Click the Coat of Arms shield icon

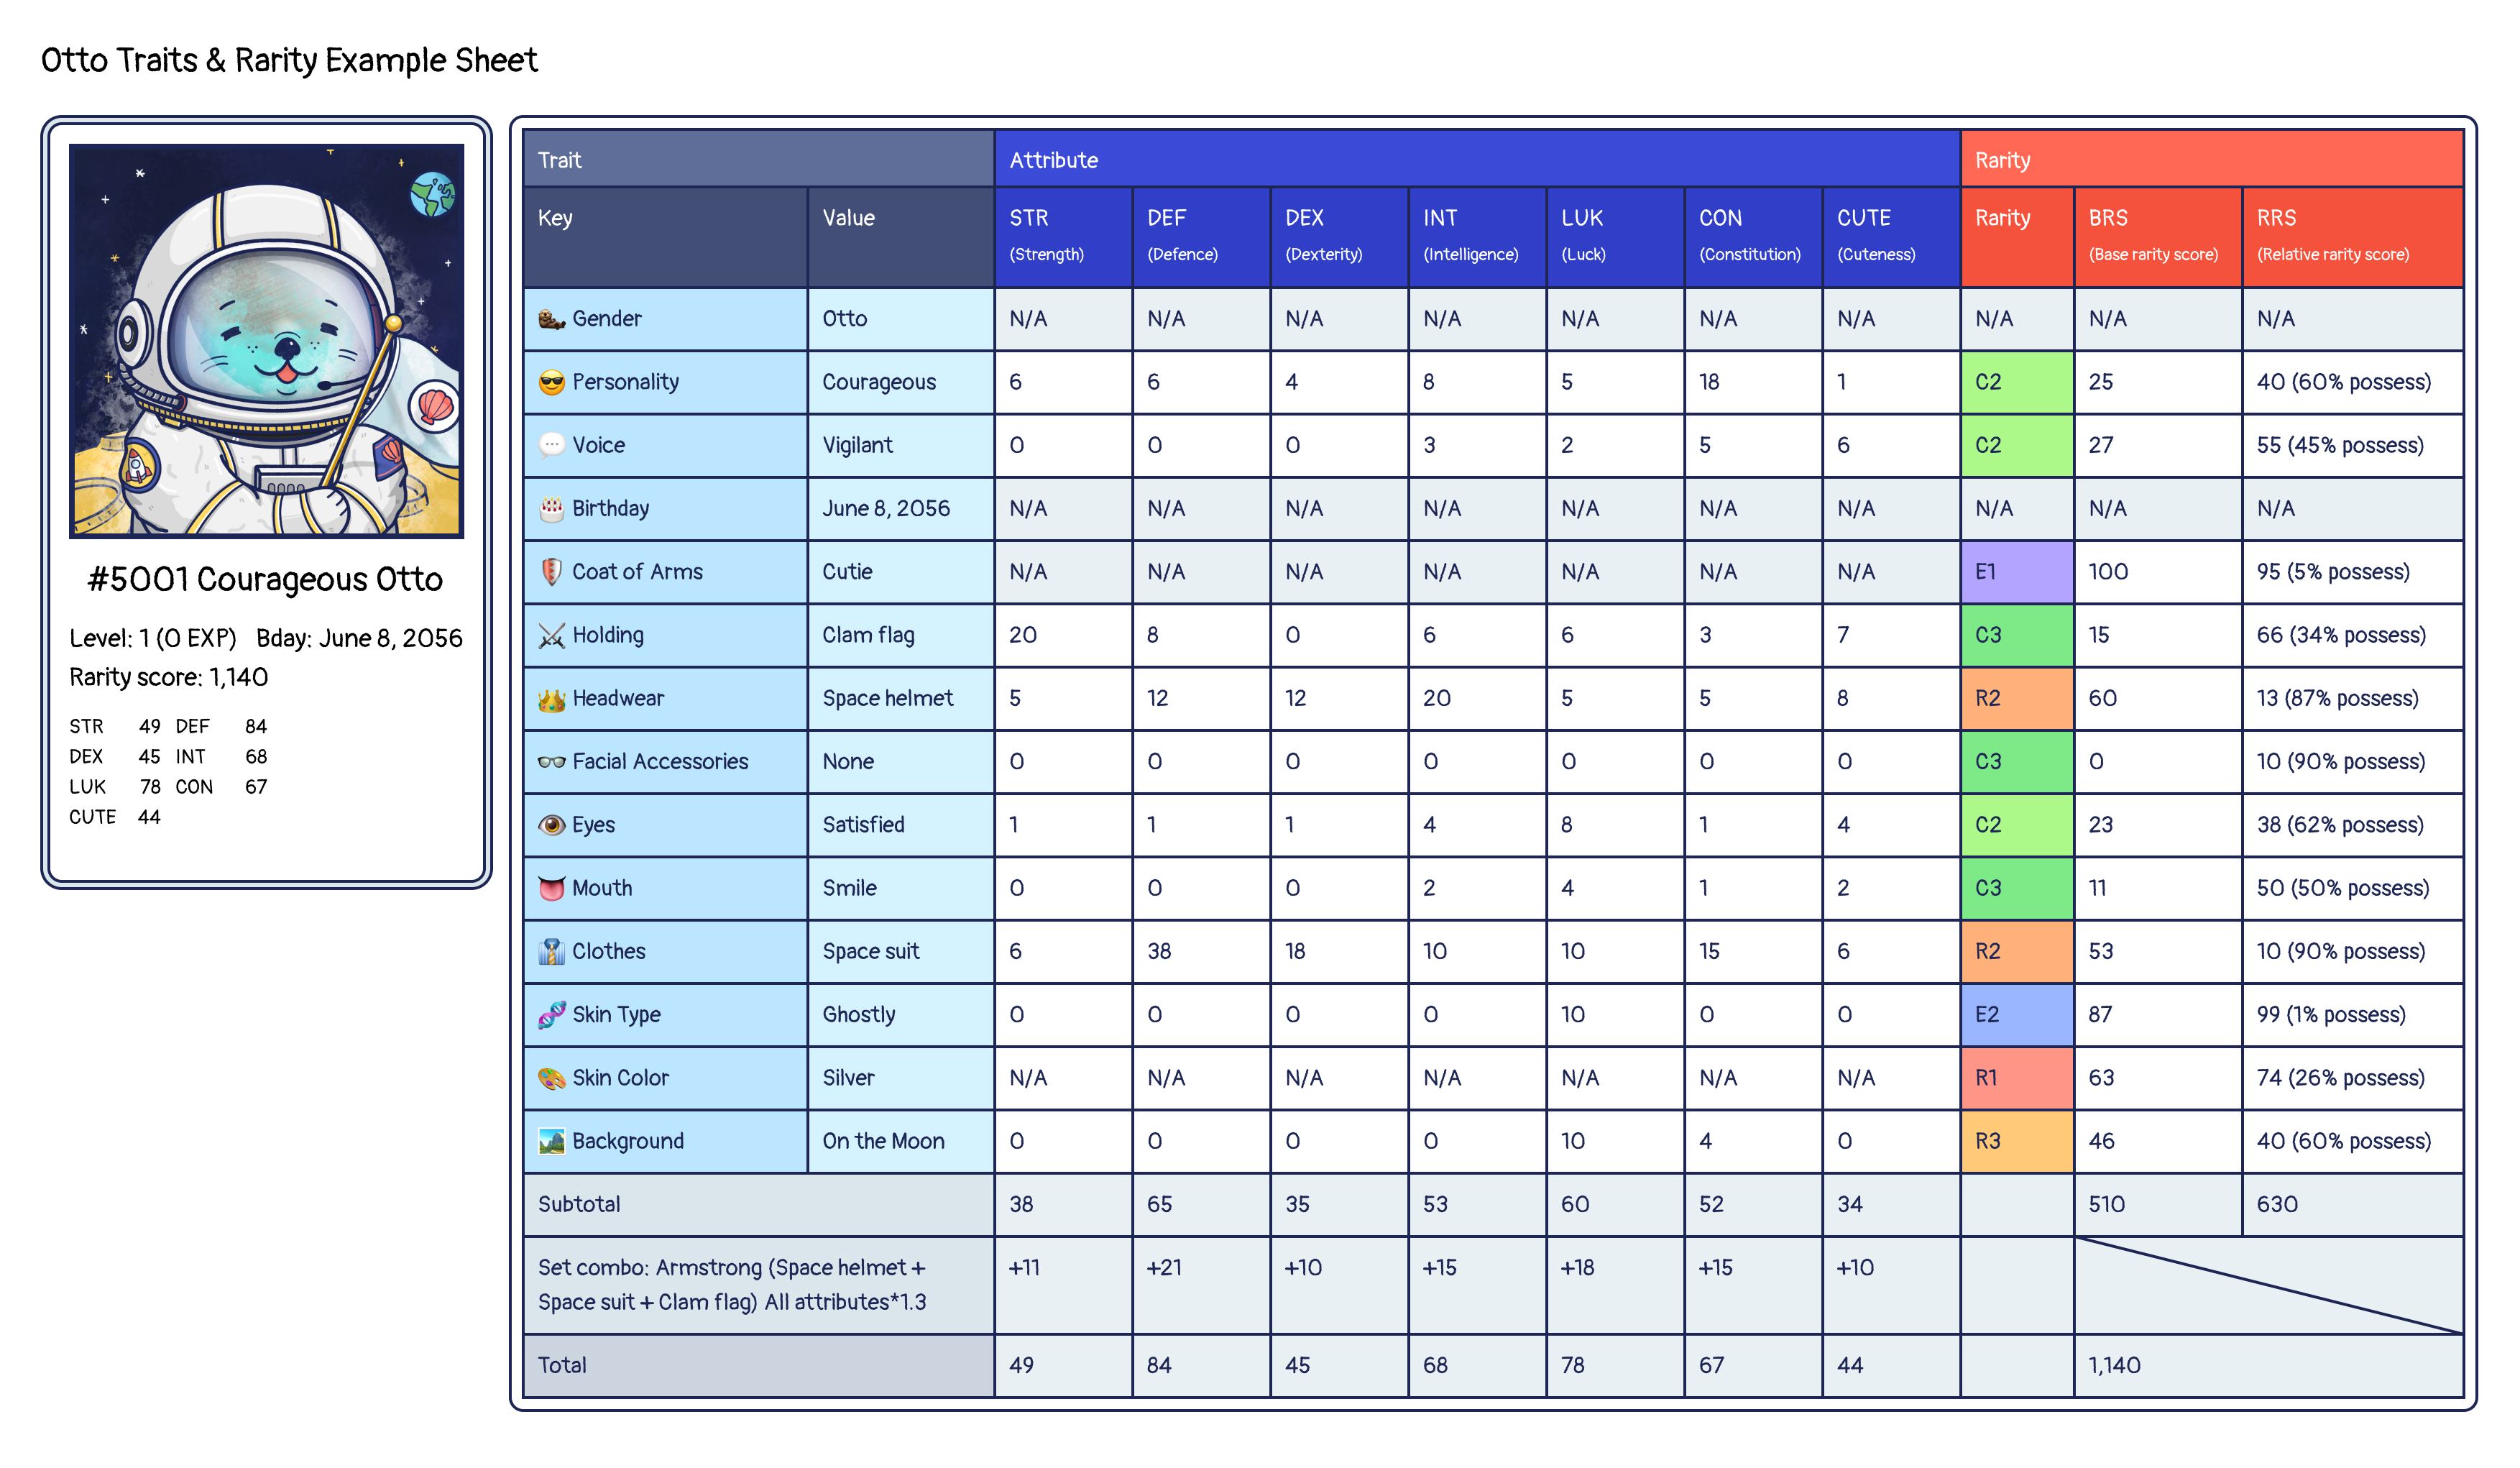pyautogui.click(x=551, y=572)
